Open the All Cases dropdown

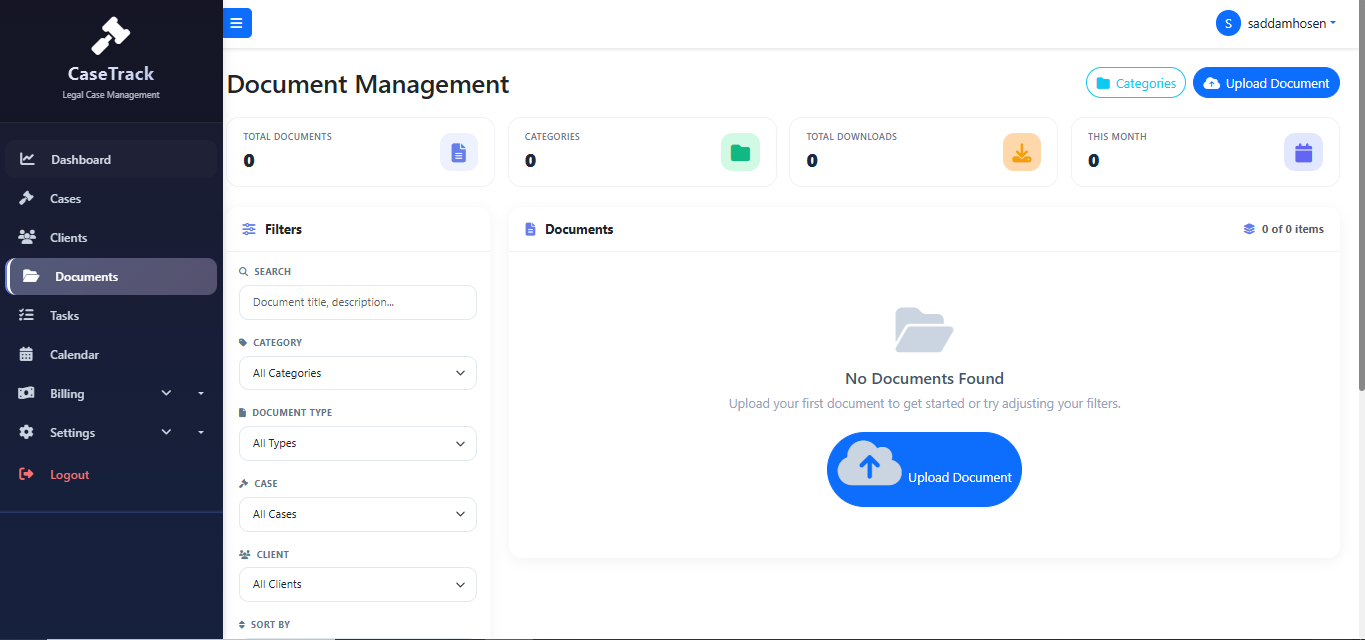pyautogui.click(x=358, y=514)
